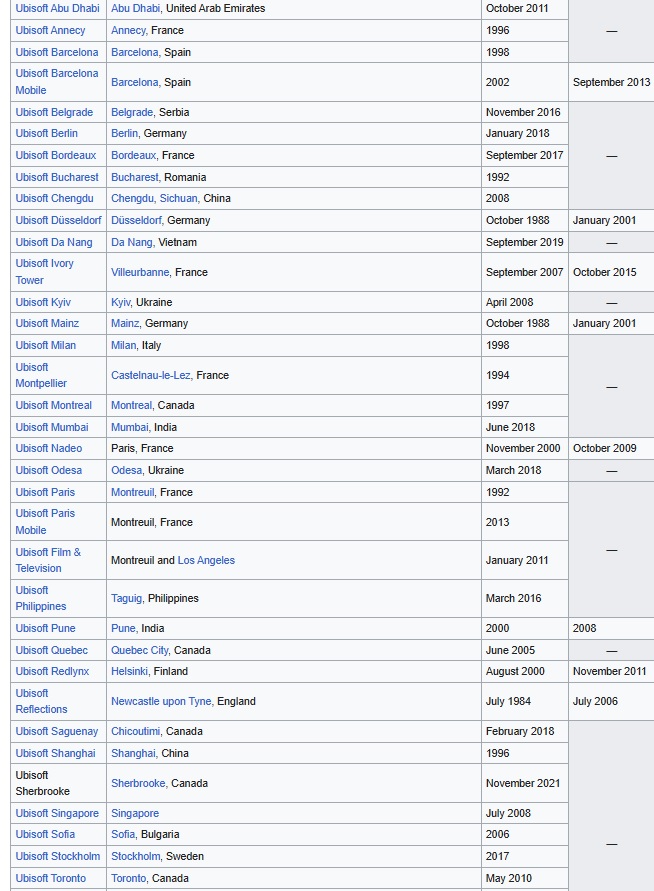Viewport: 654px width, 891px height.
Task: Open the Ubisoft Annecy studio link
Action: [50, 30]
